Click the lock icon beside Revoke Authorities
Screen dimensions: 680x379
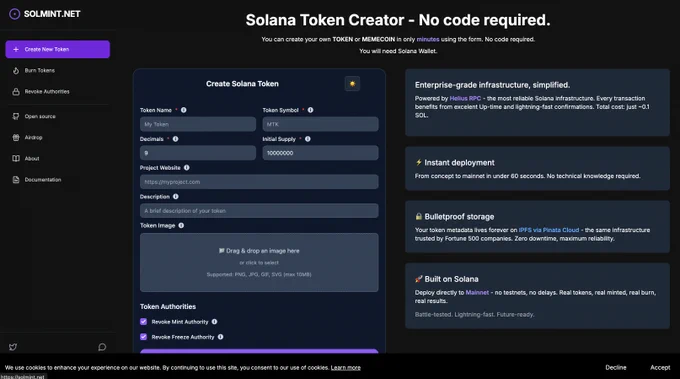tap(16, 91)
